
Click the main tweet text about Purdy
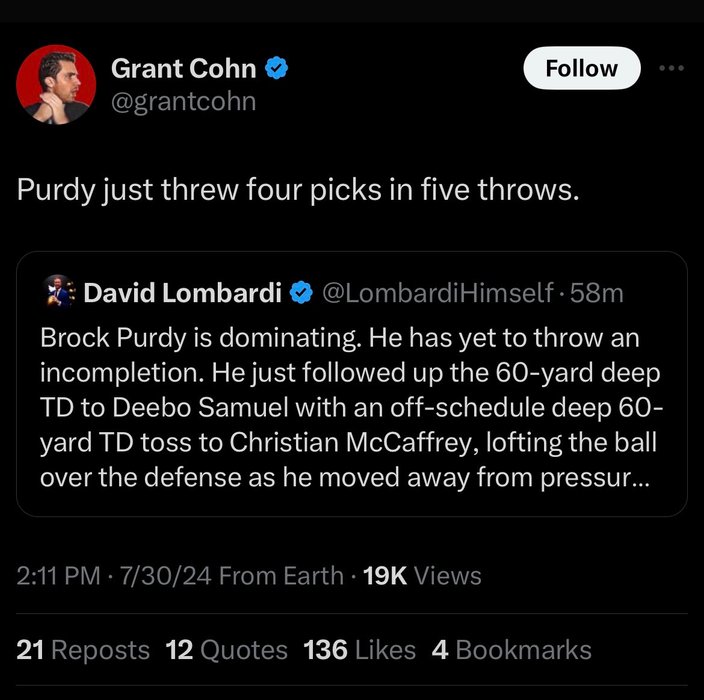[298, 189]
